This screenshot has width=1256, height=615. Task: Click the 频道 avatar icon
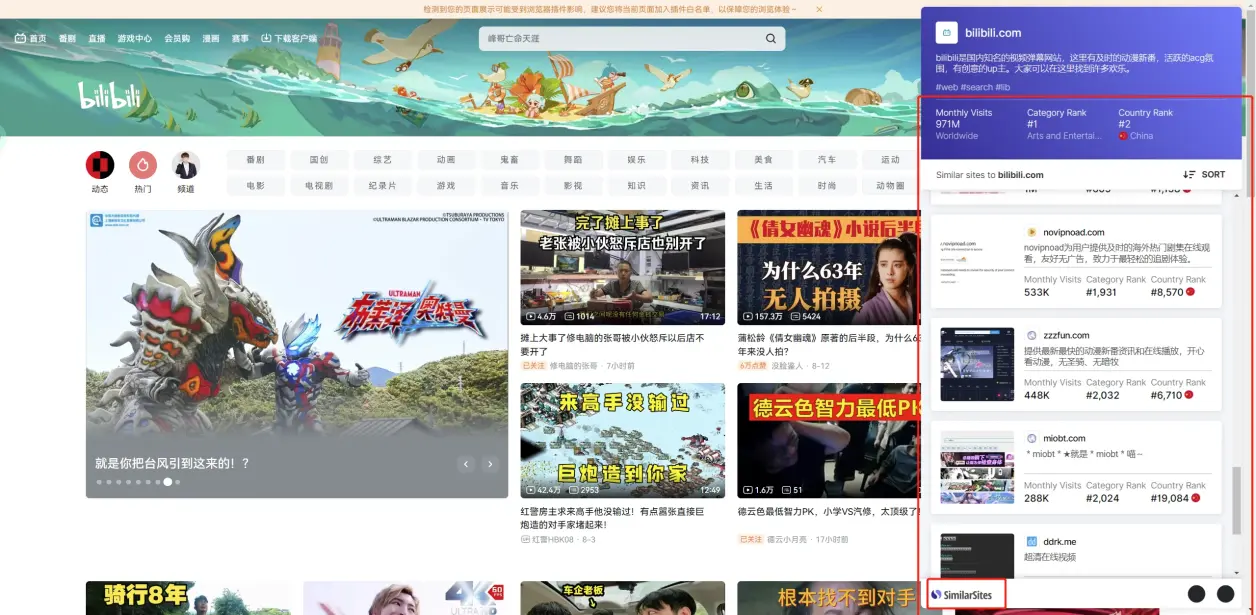[184, 162]
